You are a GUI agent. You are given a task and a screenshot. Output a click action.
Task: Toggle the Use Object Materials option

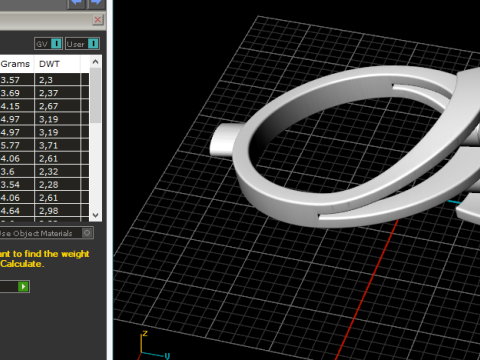coord(87,233)
